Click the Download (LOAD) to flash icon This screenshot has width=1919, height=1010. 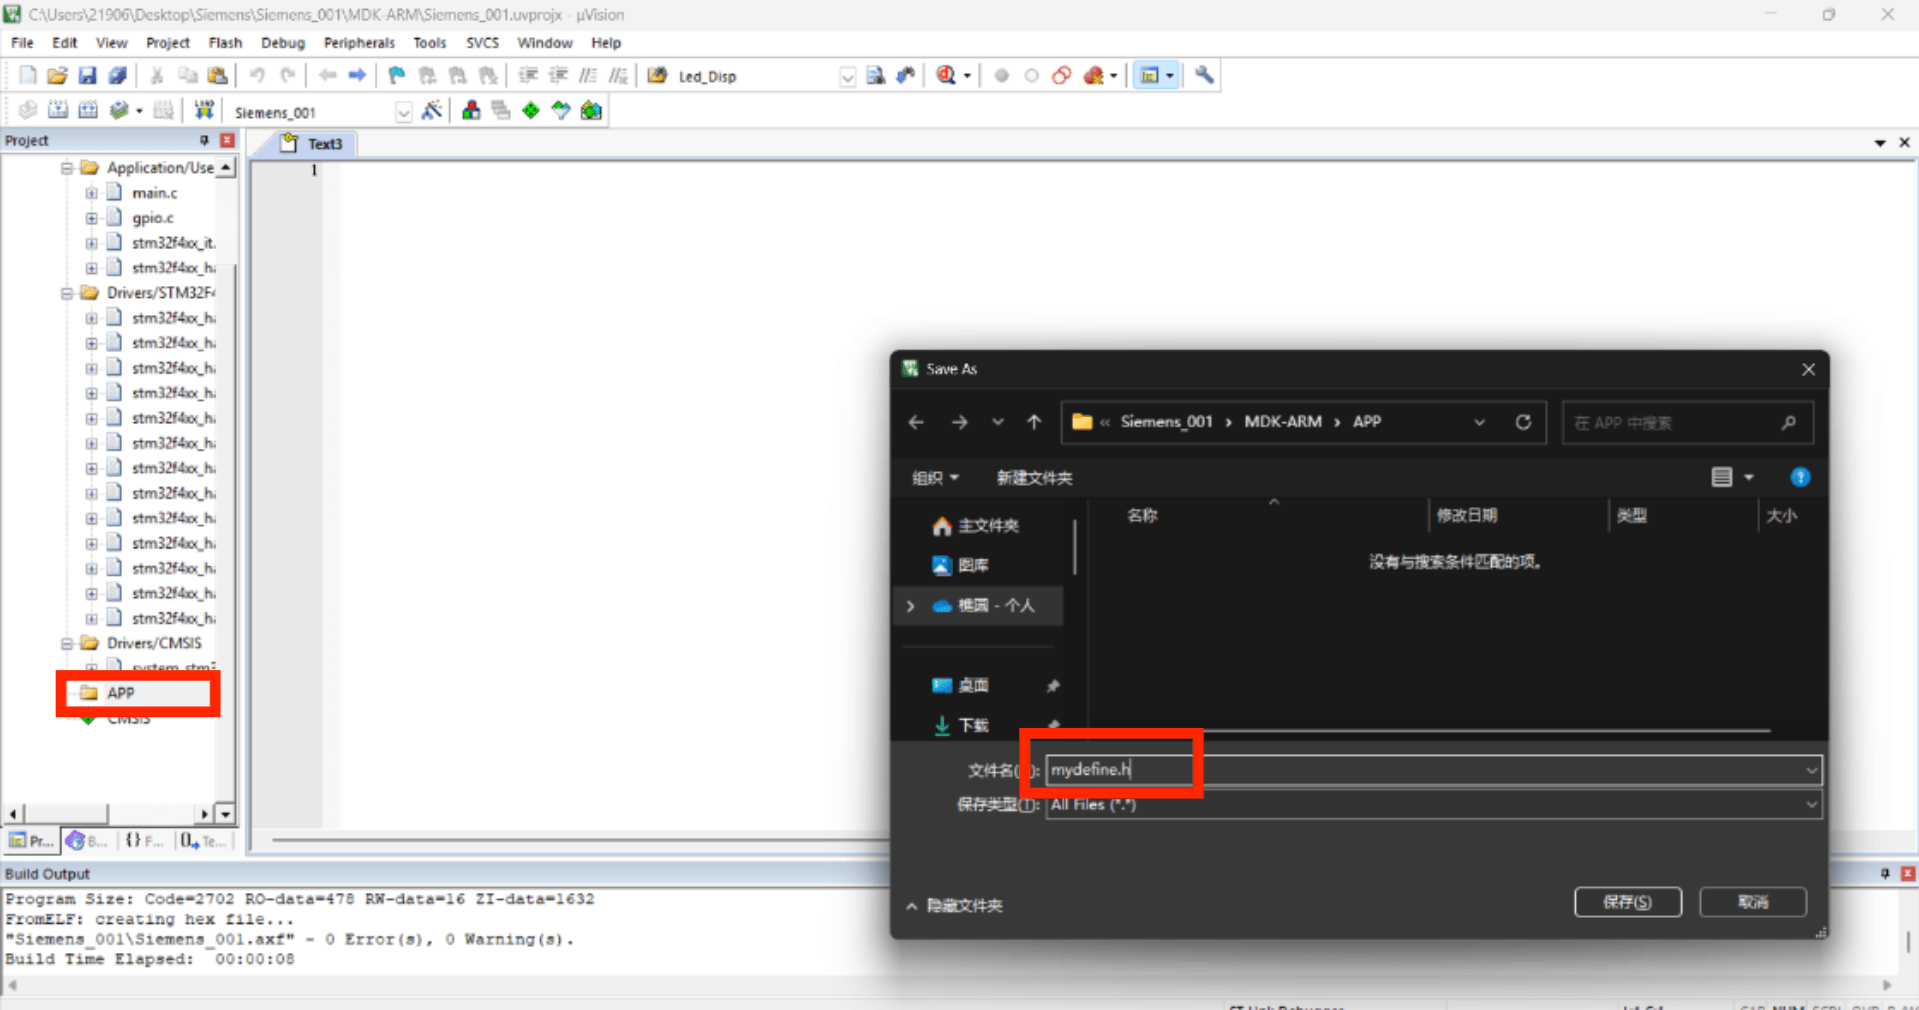(x=204, y=111)
